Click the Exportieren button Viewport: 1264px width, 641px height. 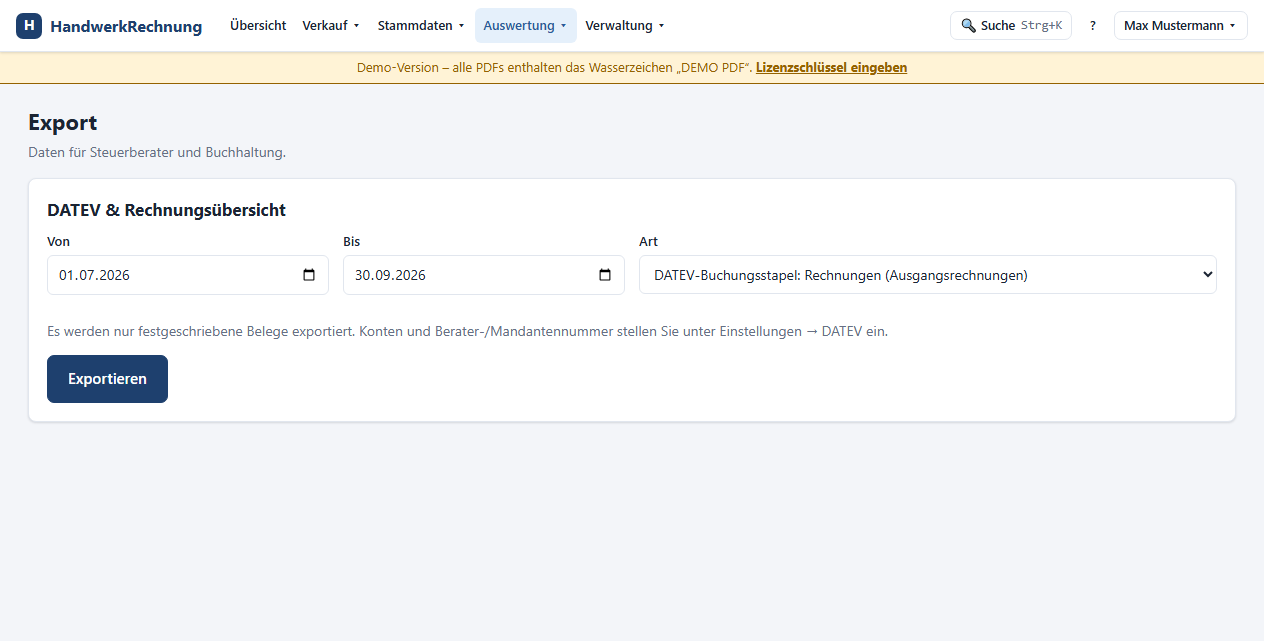107,379
